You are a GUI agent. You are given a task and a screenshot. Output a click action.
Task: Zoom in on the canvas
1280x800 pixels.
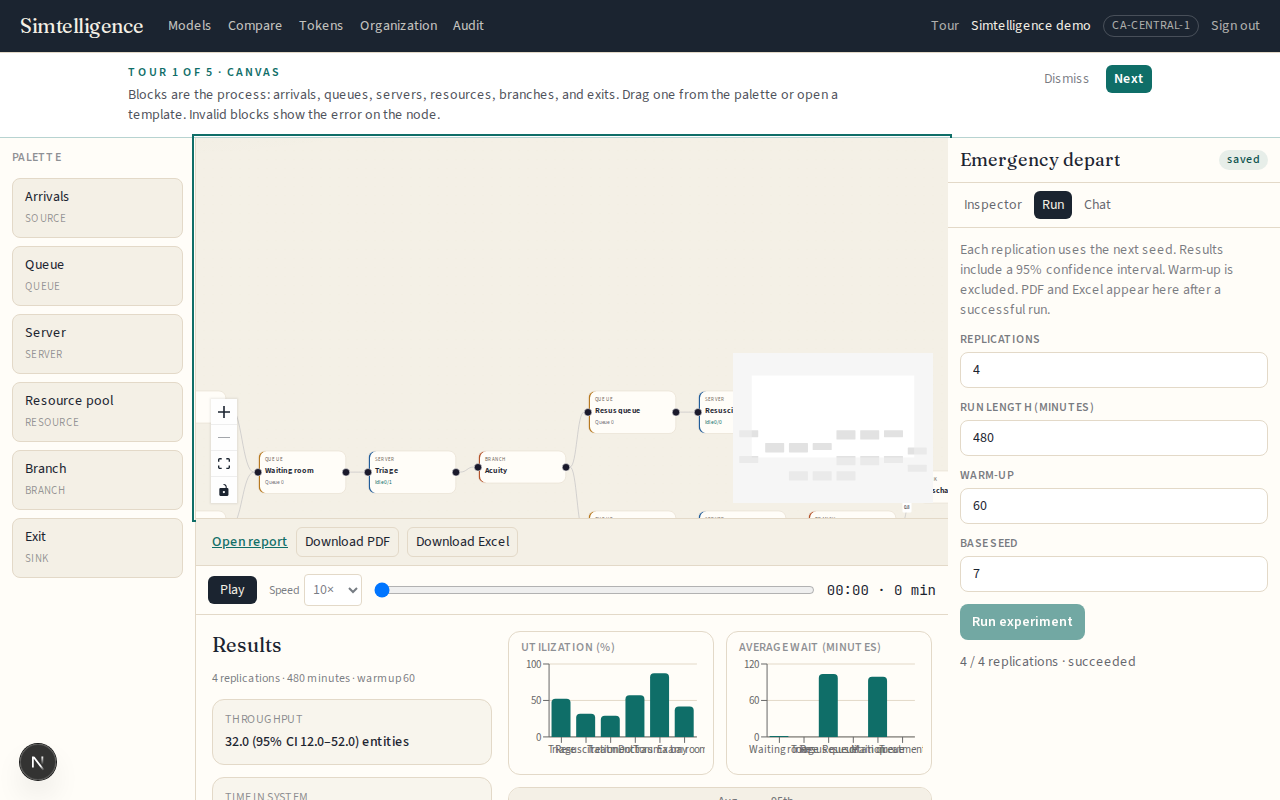[224, 412]
